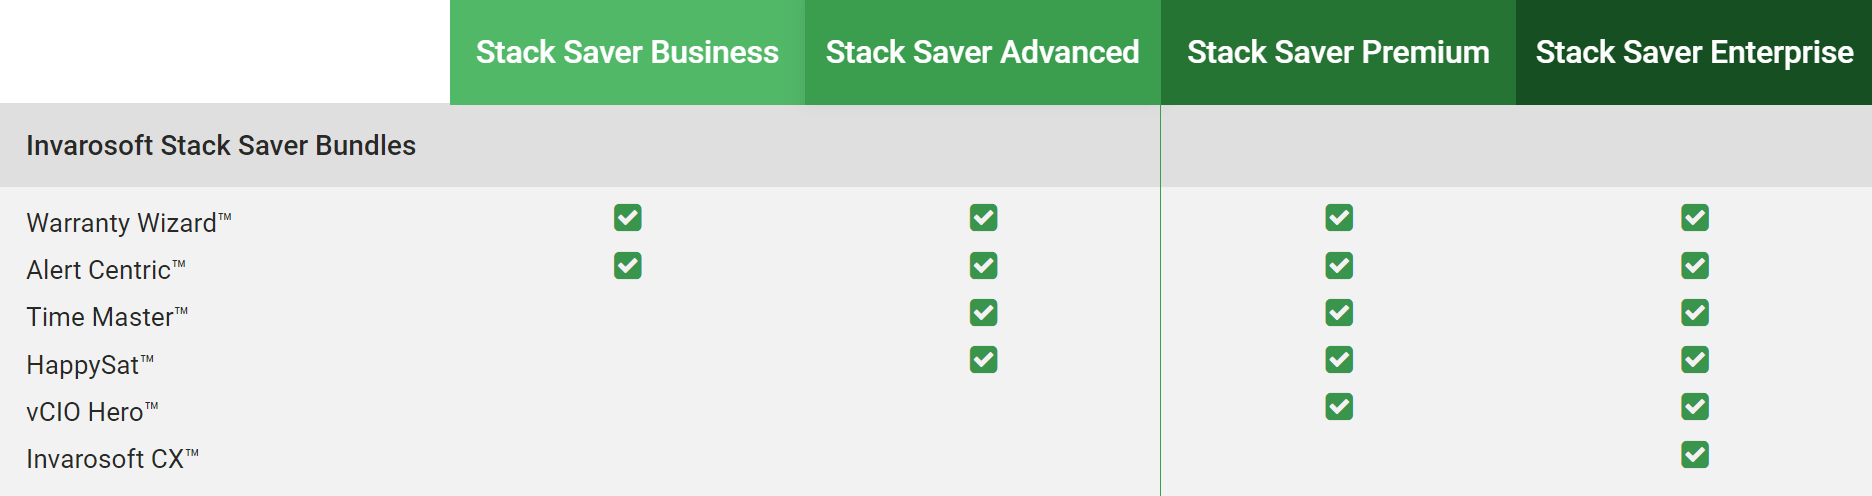1872x496 pixels.
Task: Click Alert Centric checkmark under Business
Action: (628, 266)
